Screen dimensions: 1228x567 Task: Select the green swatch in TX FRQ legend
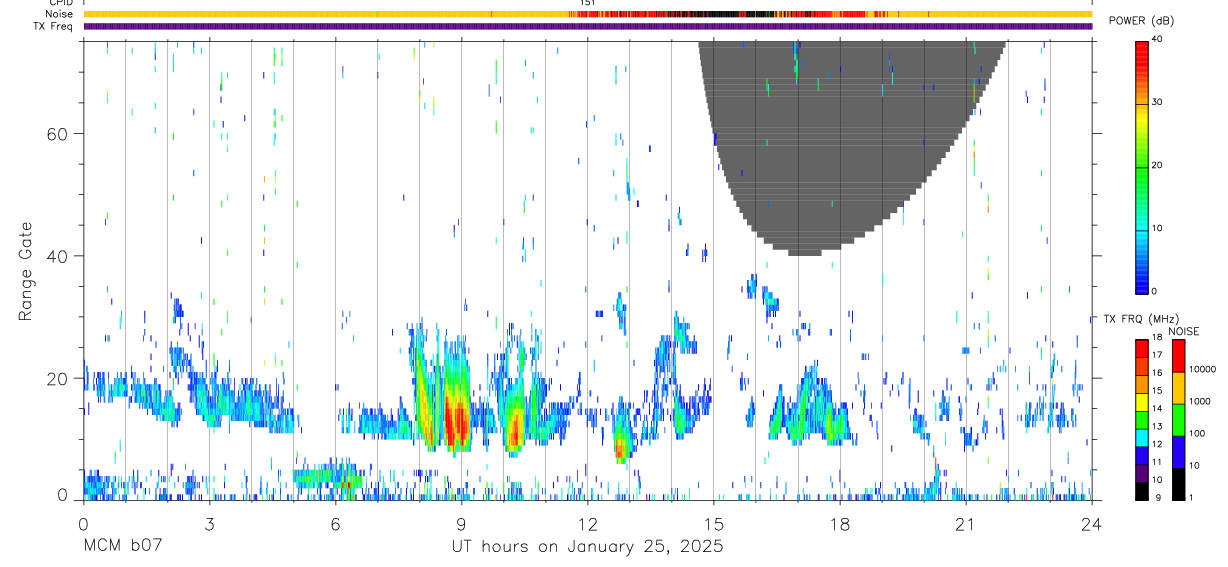1142,420
